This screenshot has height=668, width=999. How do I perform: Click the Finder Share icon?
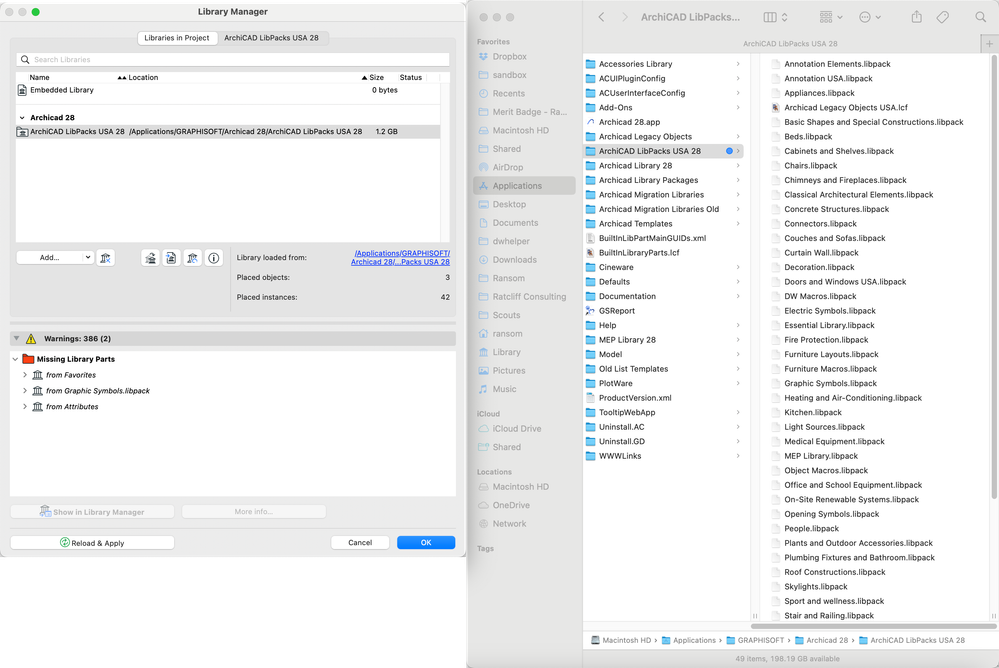pyautogui.click(x=916, y=17)
